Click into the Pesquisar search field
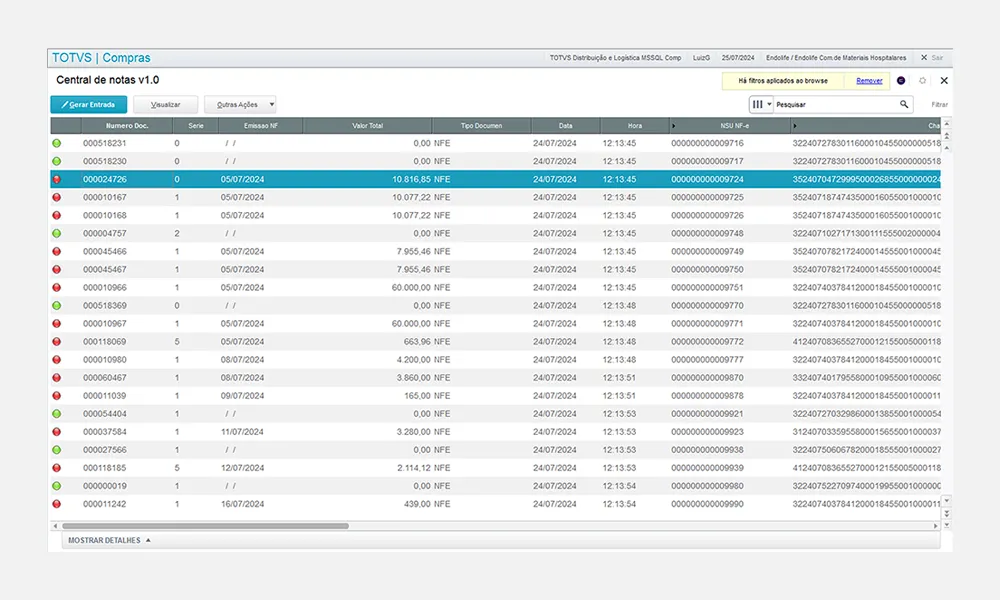Image resolution: width=1000 pixels, height=600 pixels. coord(835,104)
